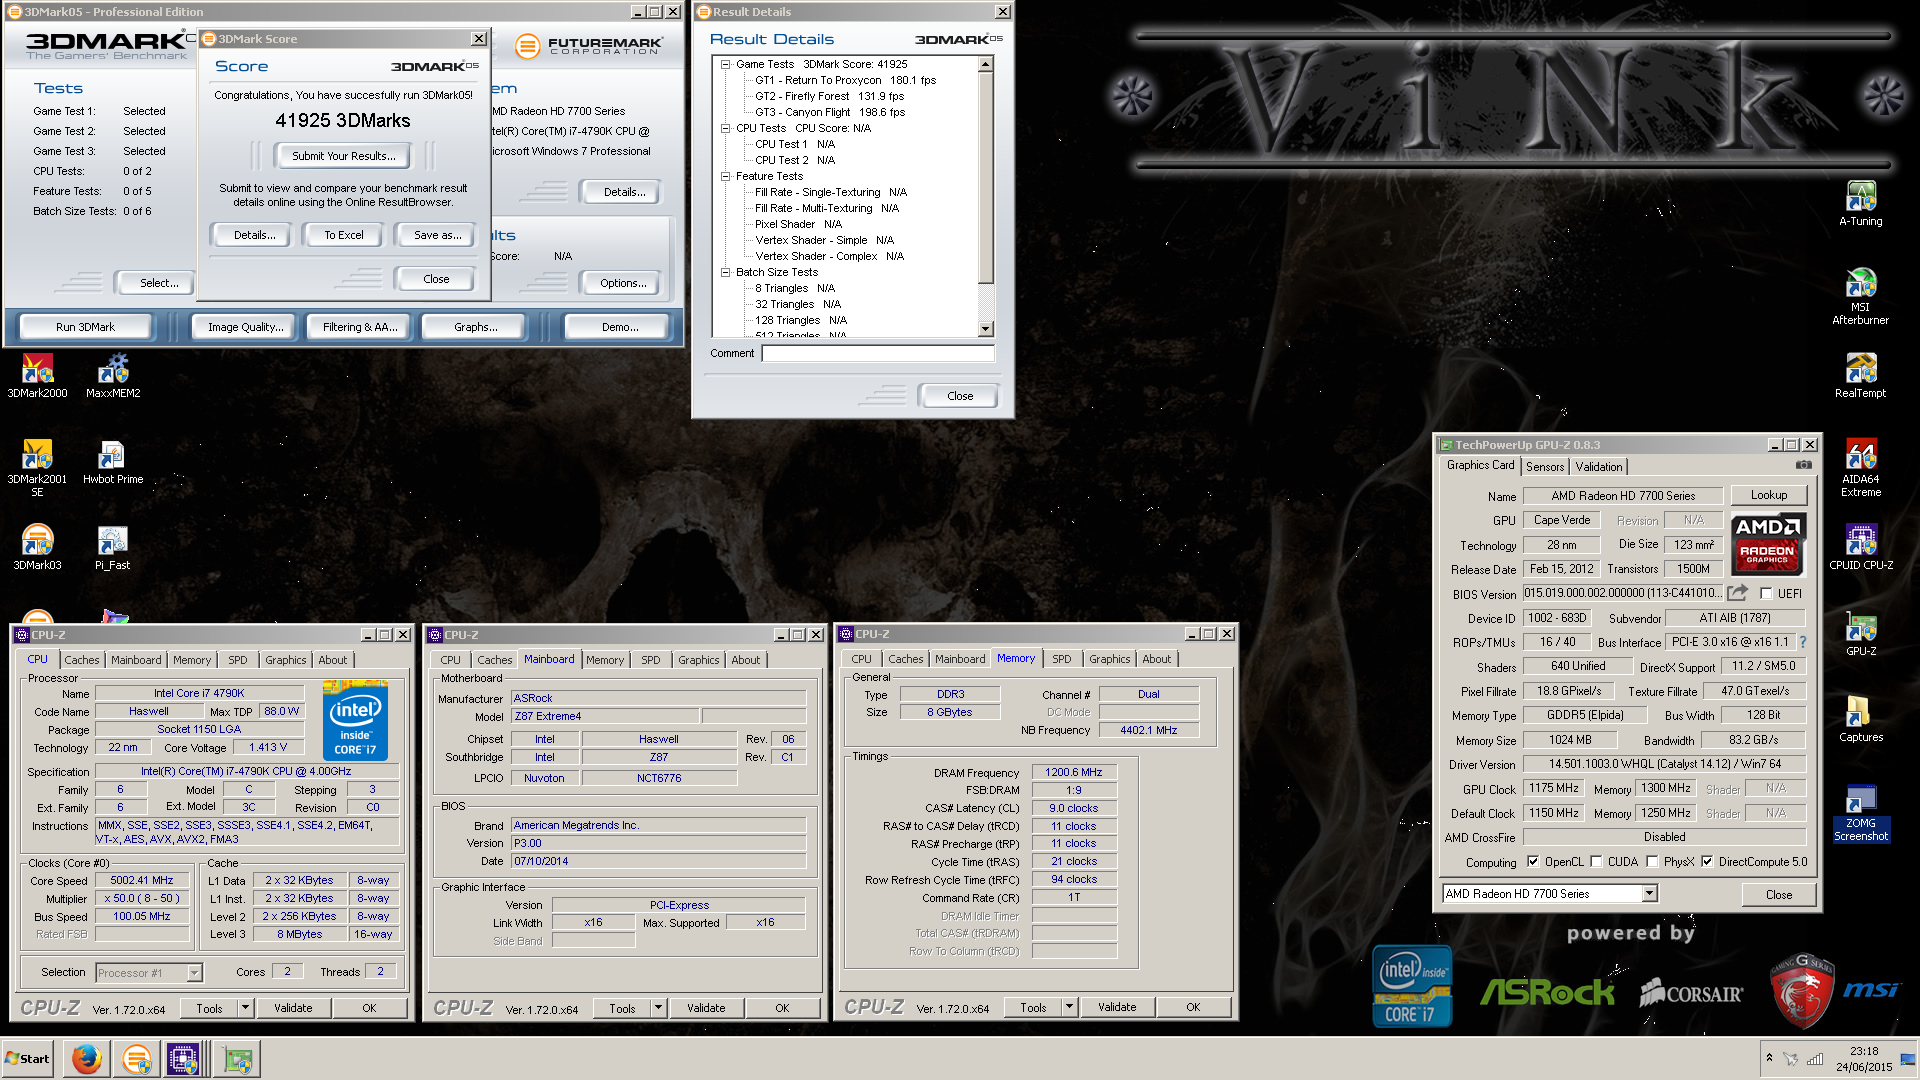The image size is (1920, 1080).
Task: Open the RealTempt desktop icon
Action: (1860, 376)
